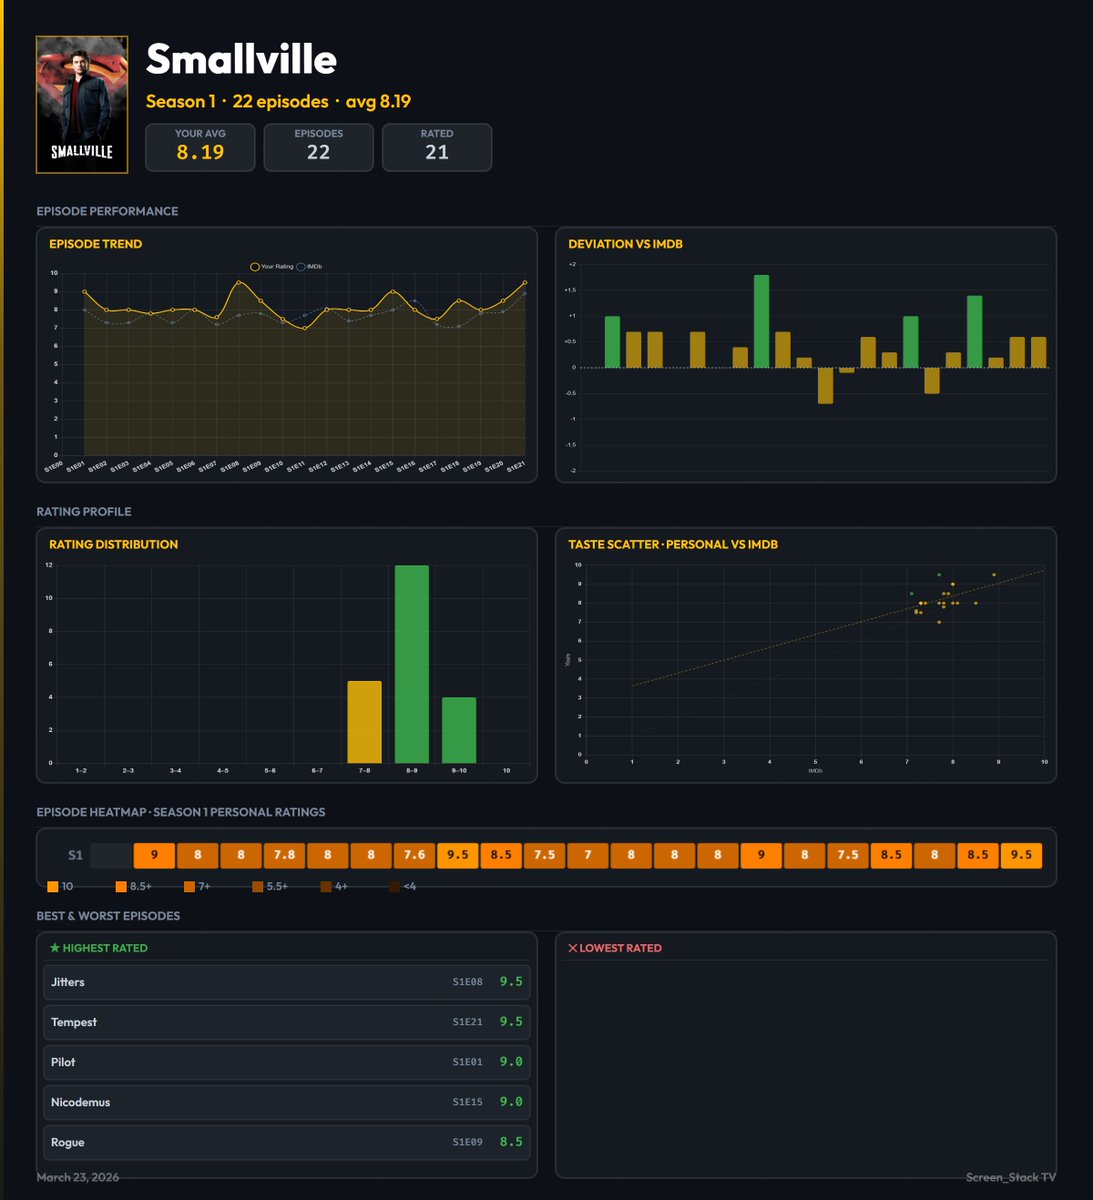Click the <4 legend swatch

tap(394, 886)
